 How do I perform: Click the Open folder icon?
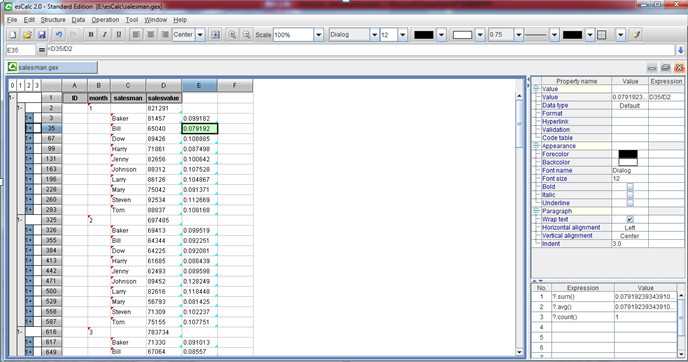[27, 35]
